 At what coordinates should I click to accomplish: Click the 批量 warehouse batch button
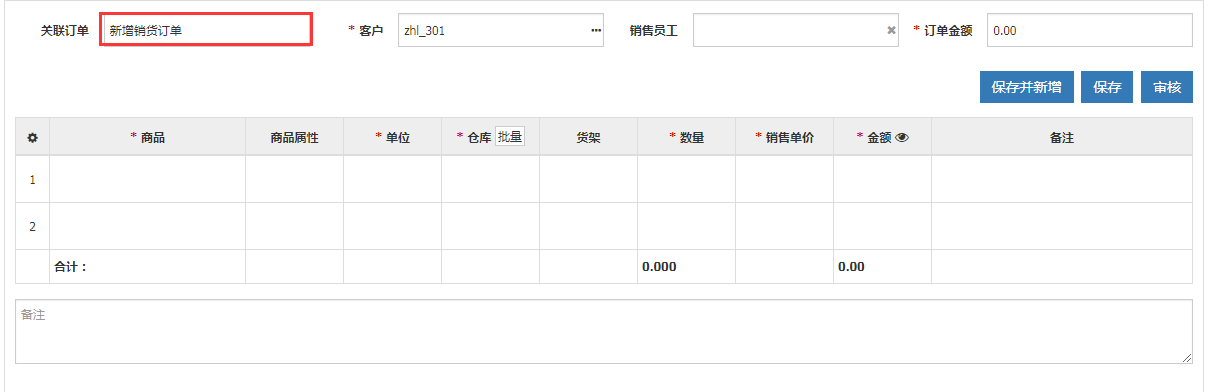[x=510, y=137]
